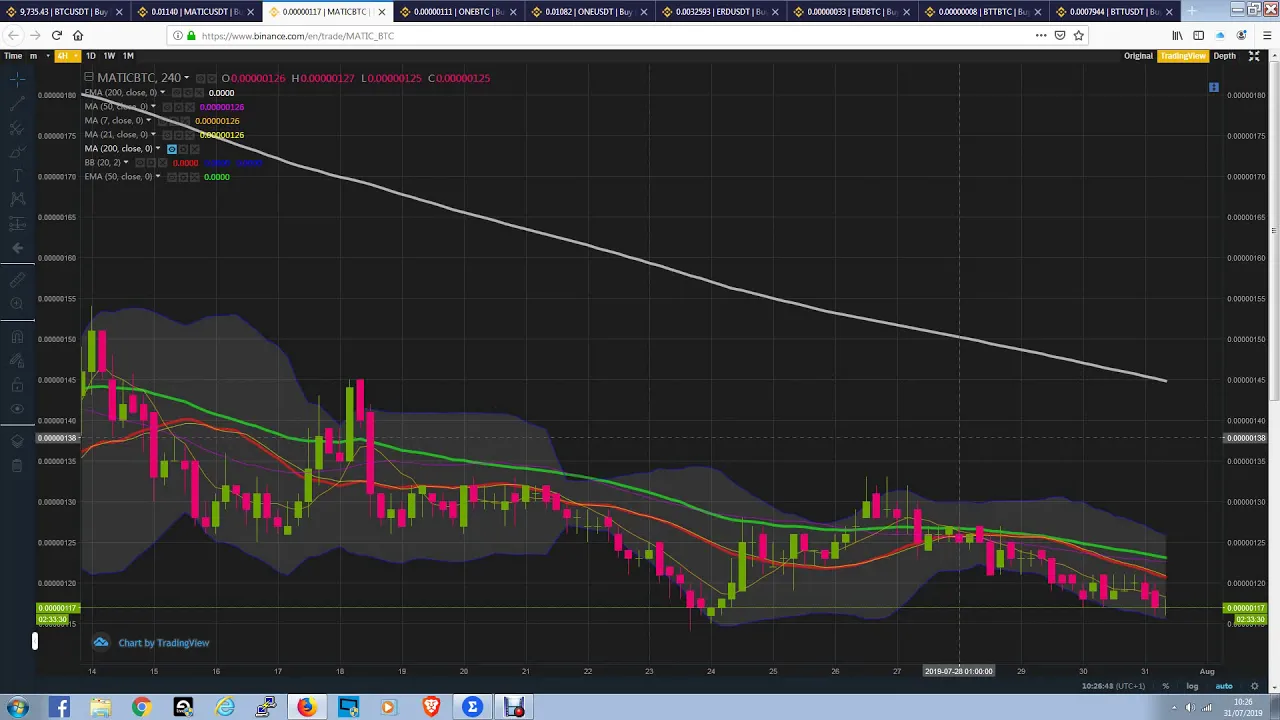This screenshot has height=720, width=1280.
Task: Select the text annotation tool
Action: point(17,176)
